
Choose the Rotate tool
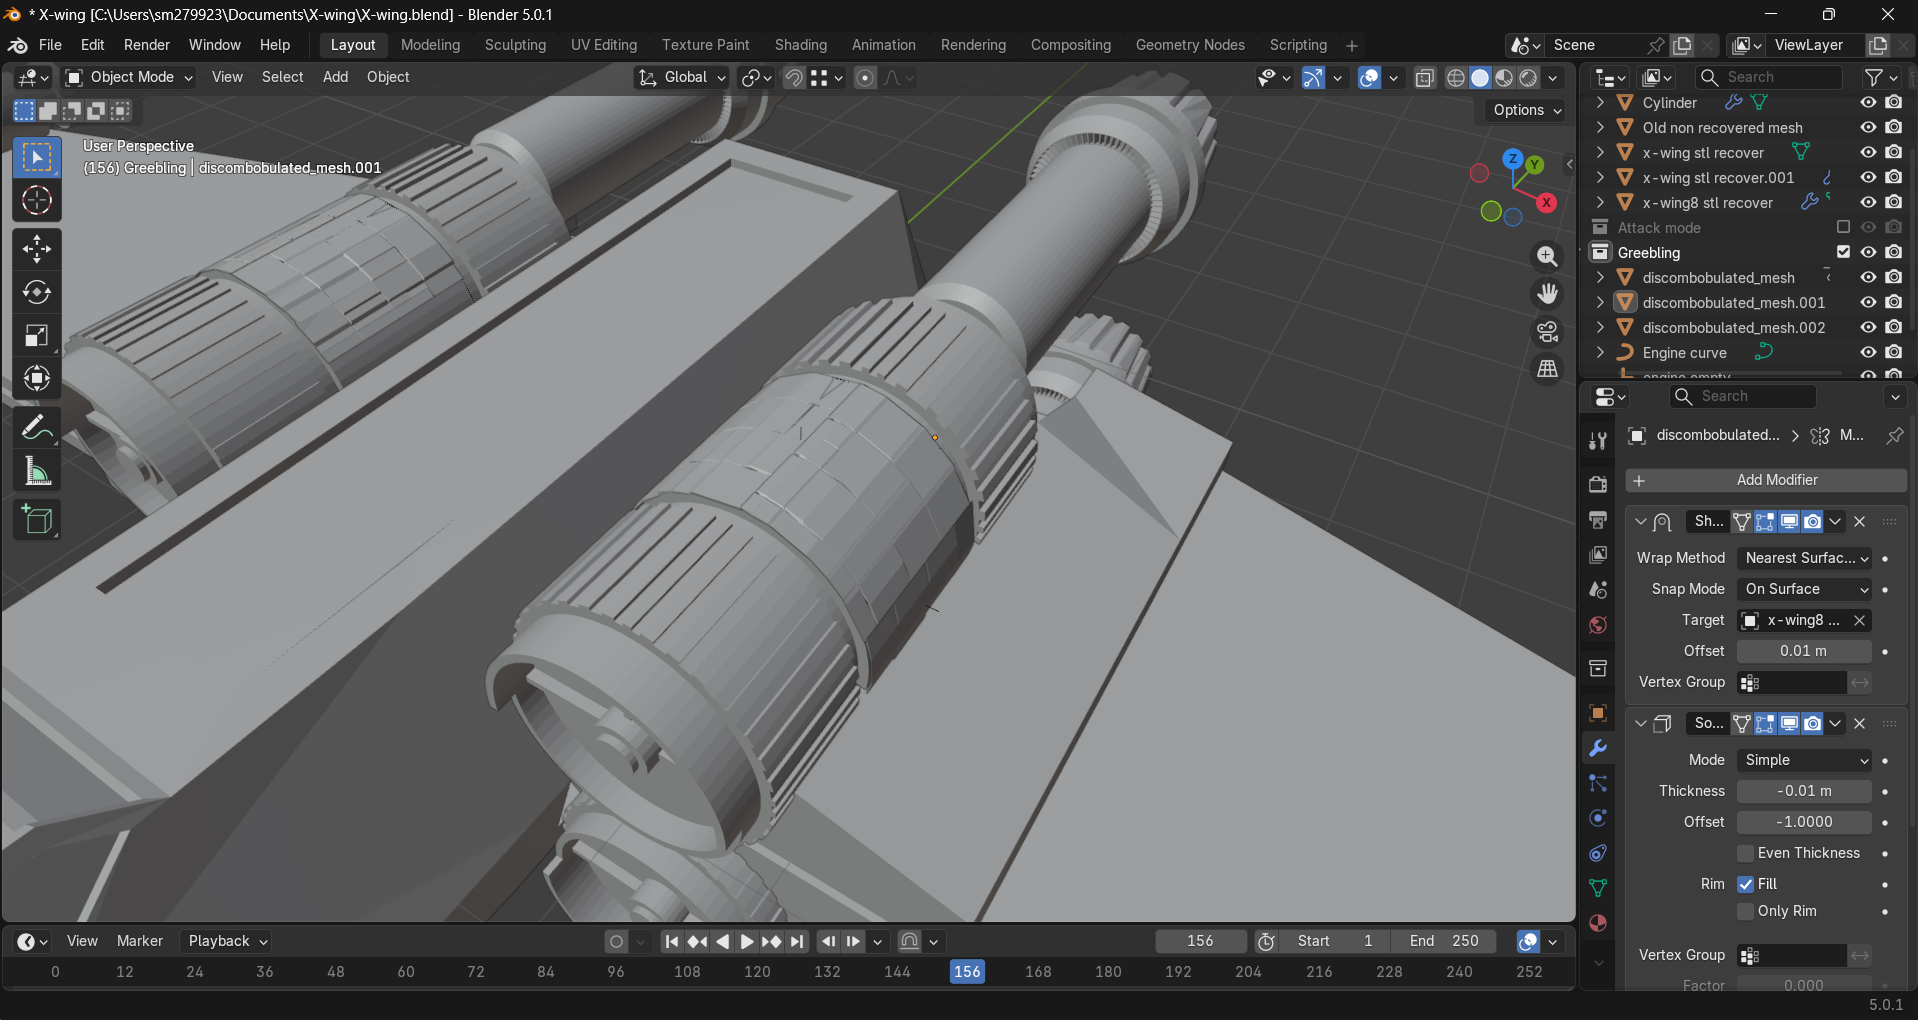pyautogui.click(x=37, y=292)
